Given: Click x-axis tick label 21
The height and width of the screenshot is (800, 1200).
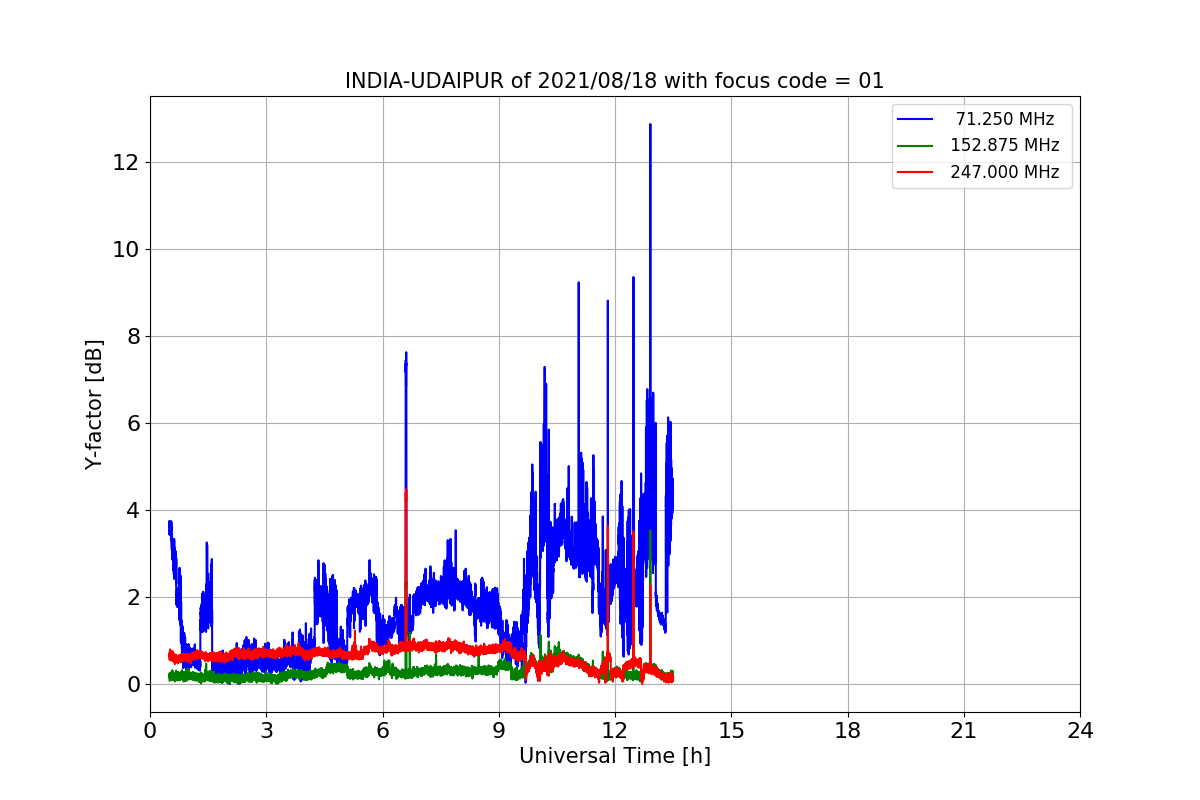Looking at the screenshot, I should pos(964,730).
